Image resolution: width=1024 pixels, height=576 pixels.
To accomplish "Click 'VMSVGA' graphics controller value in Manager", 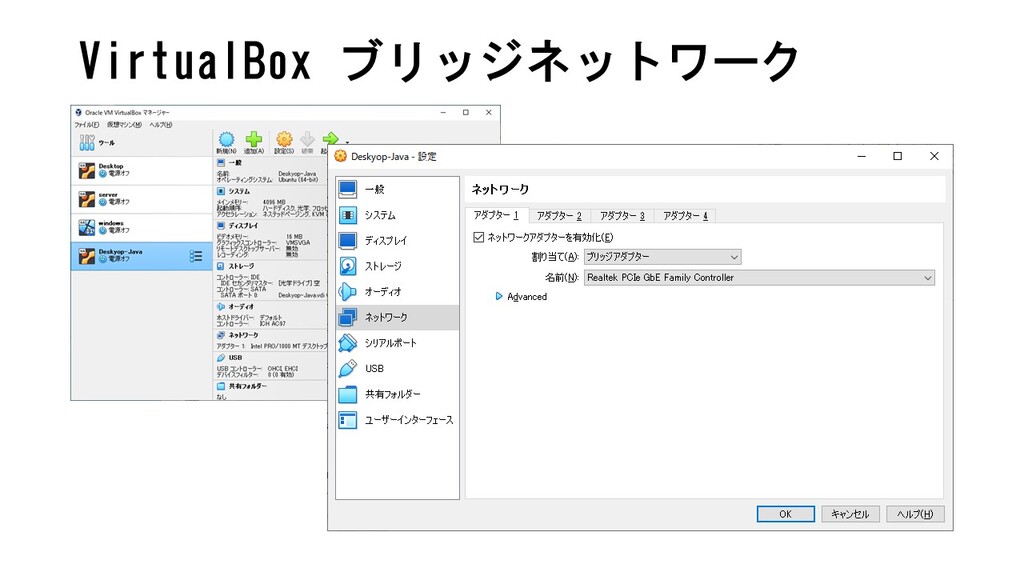I will click(x=298, y=242).
